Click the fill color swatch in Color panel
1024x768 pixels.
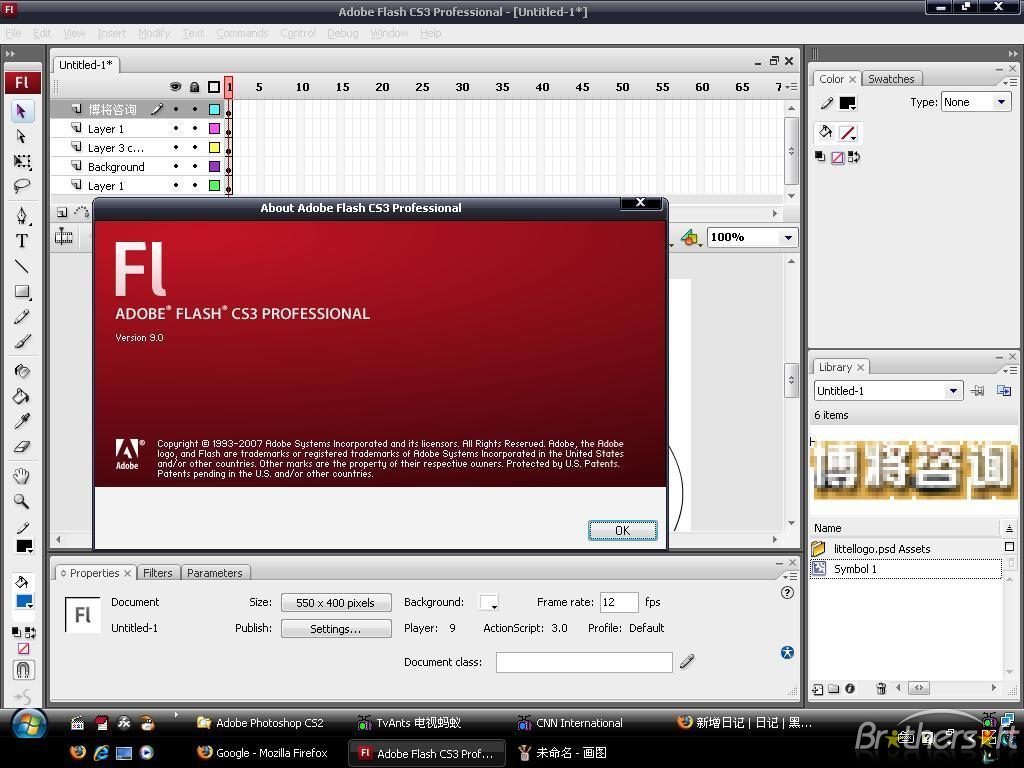[846, 132]
